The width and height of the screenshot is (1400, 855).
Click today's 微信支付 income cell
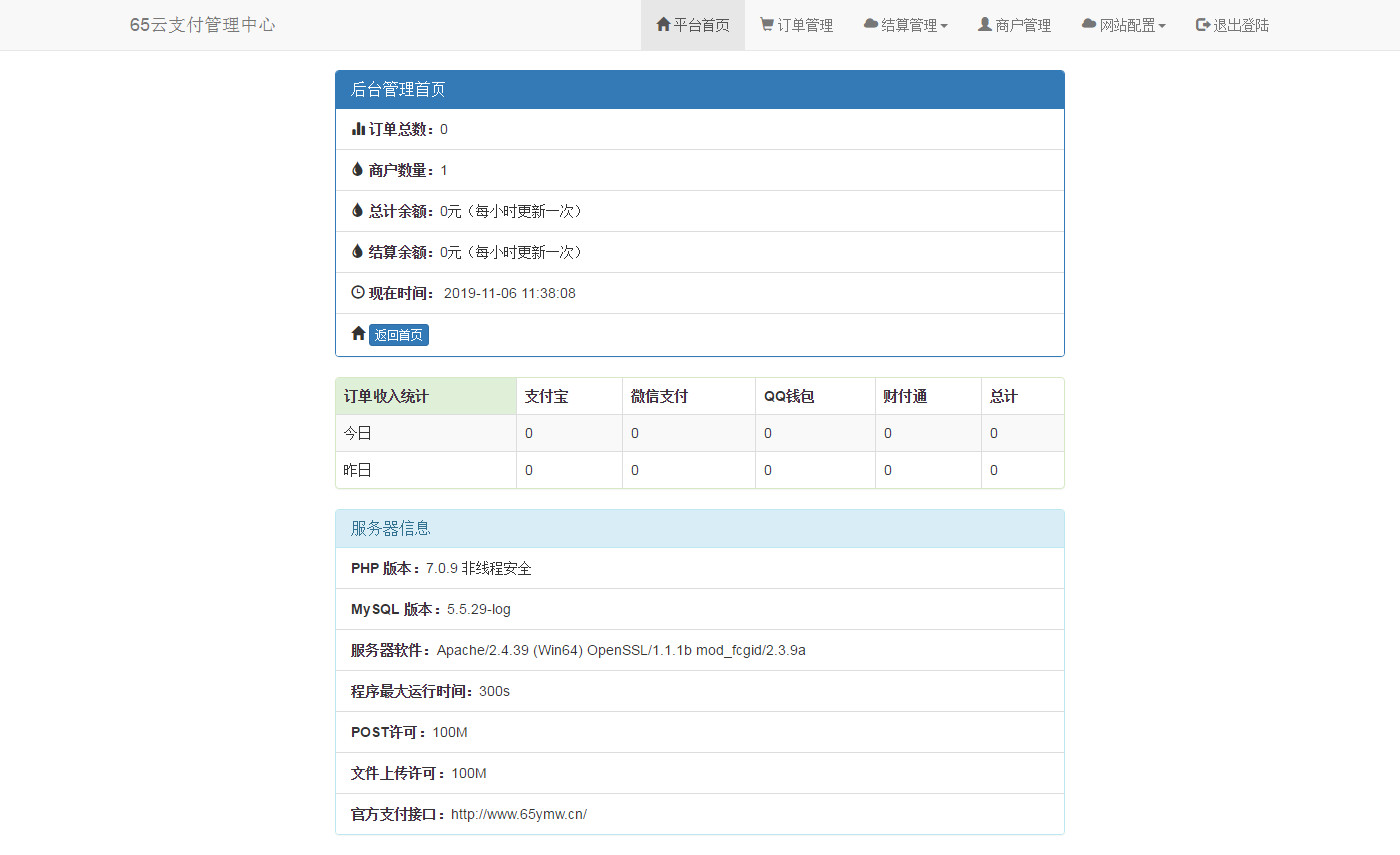click(688, 433)
